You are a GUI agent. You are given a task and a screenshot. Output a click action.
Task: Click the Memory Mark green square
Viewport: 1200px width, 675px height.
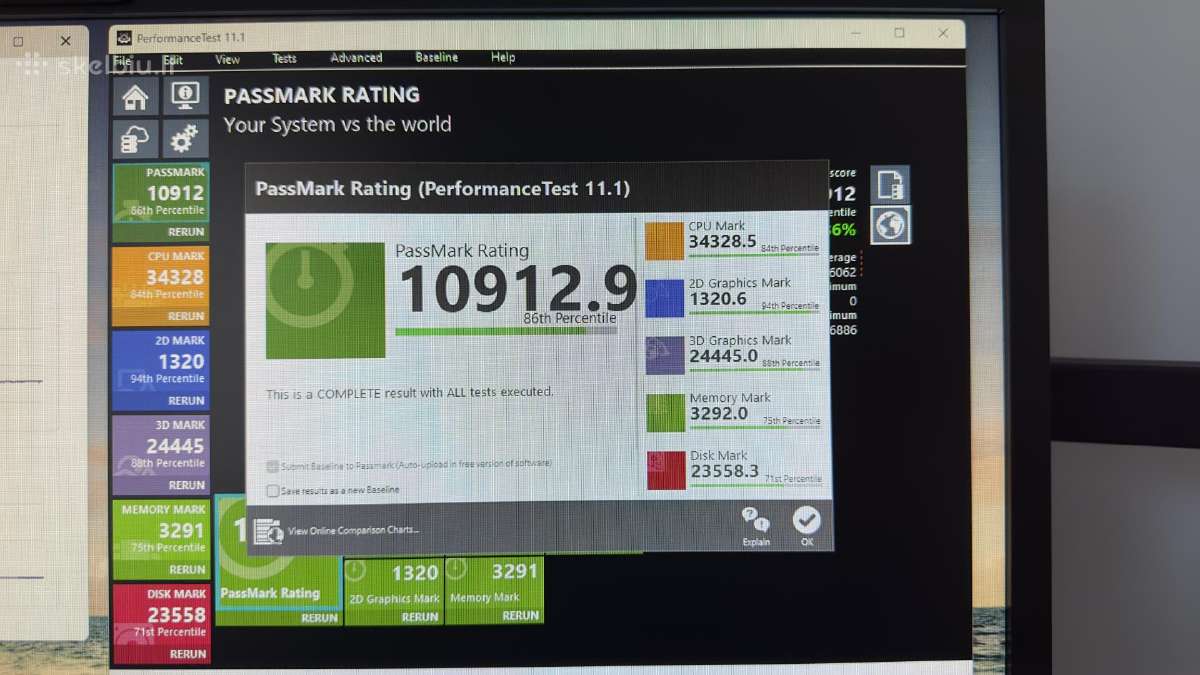(666, 412)
